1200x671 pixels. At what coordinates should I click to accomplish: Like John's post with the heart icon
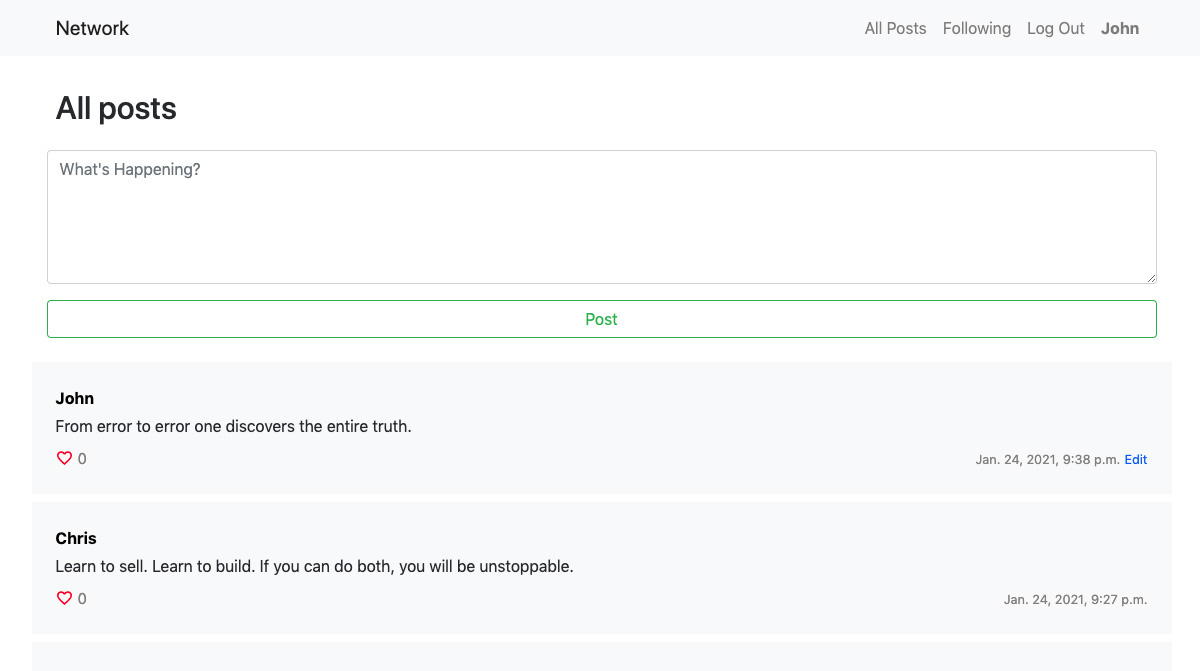click(64, 459)
